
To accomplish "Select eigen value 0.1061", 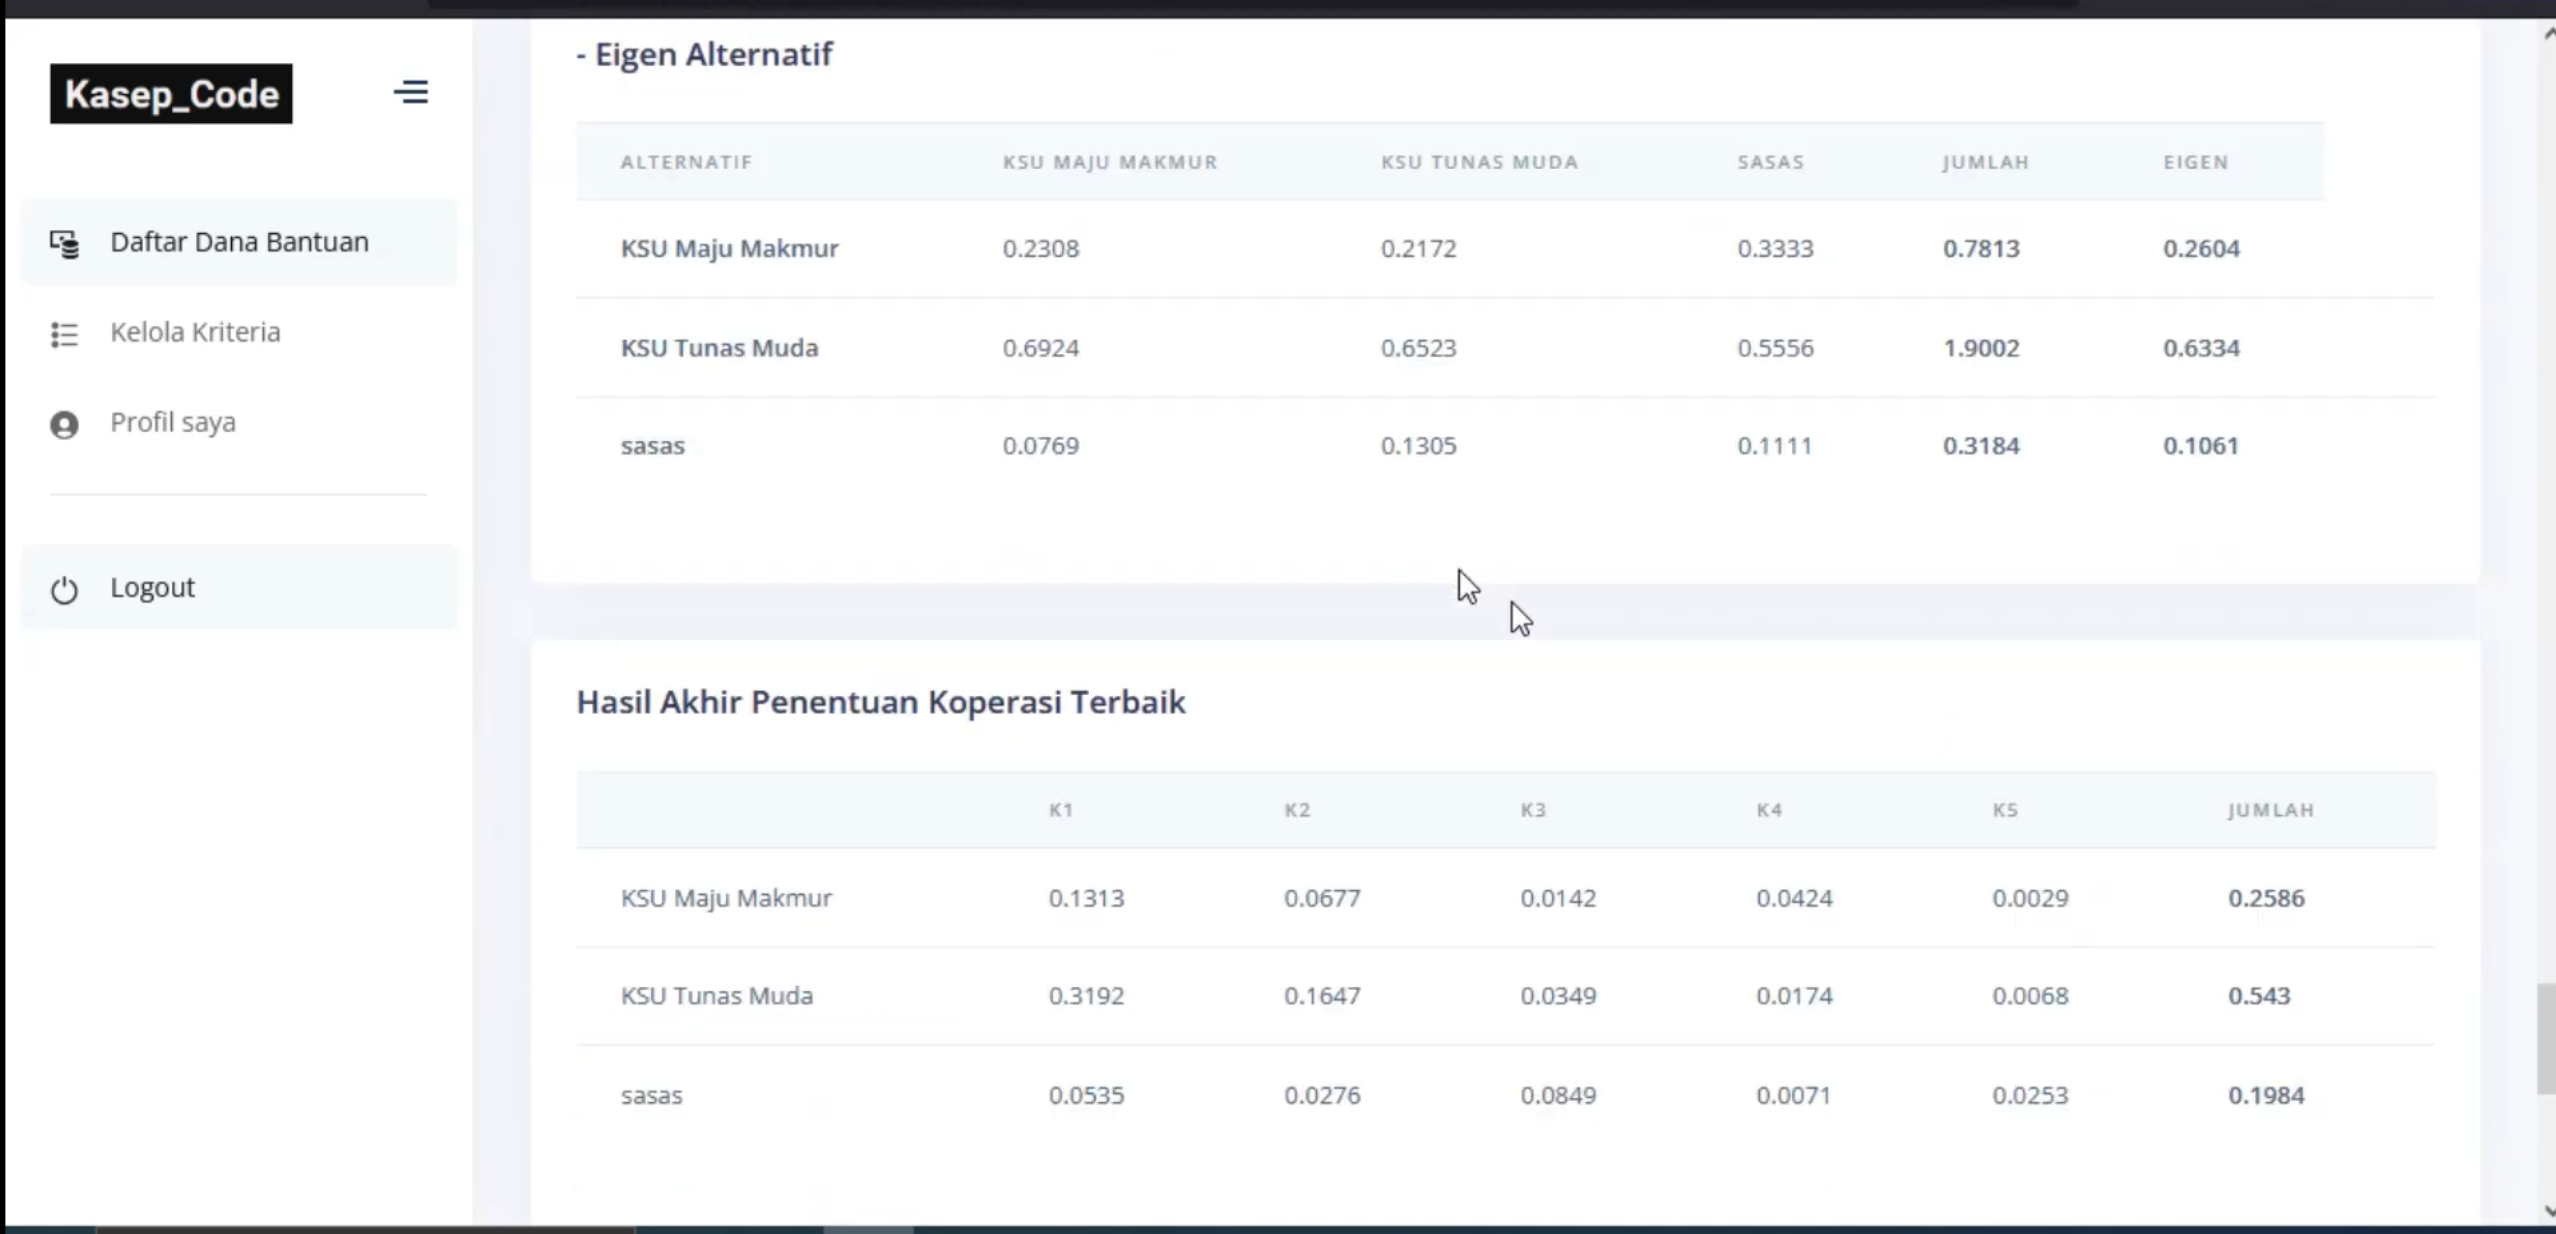I will click(x=2200, y=446).
